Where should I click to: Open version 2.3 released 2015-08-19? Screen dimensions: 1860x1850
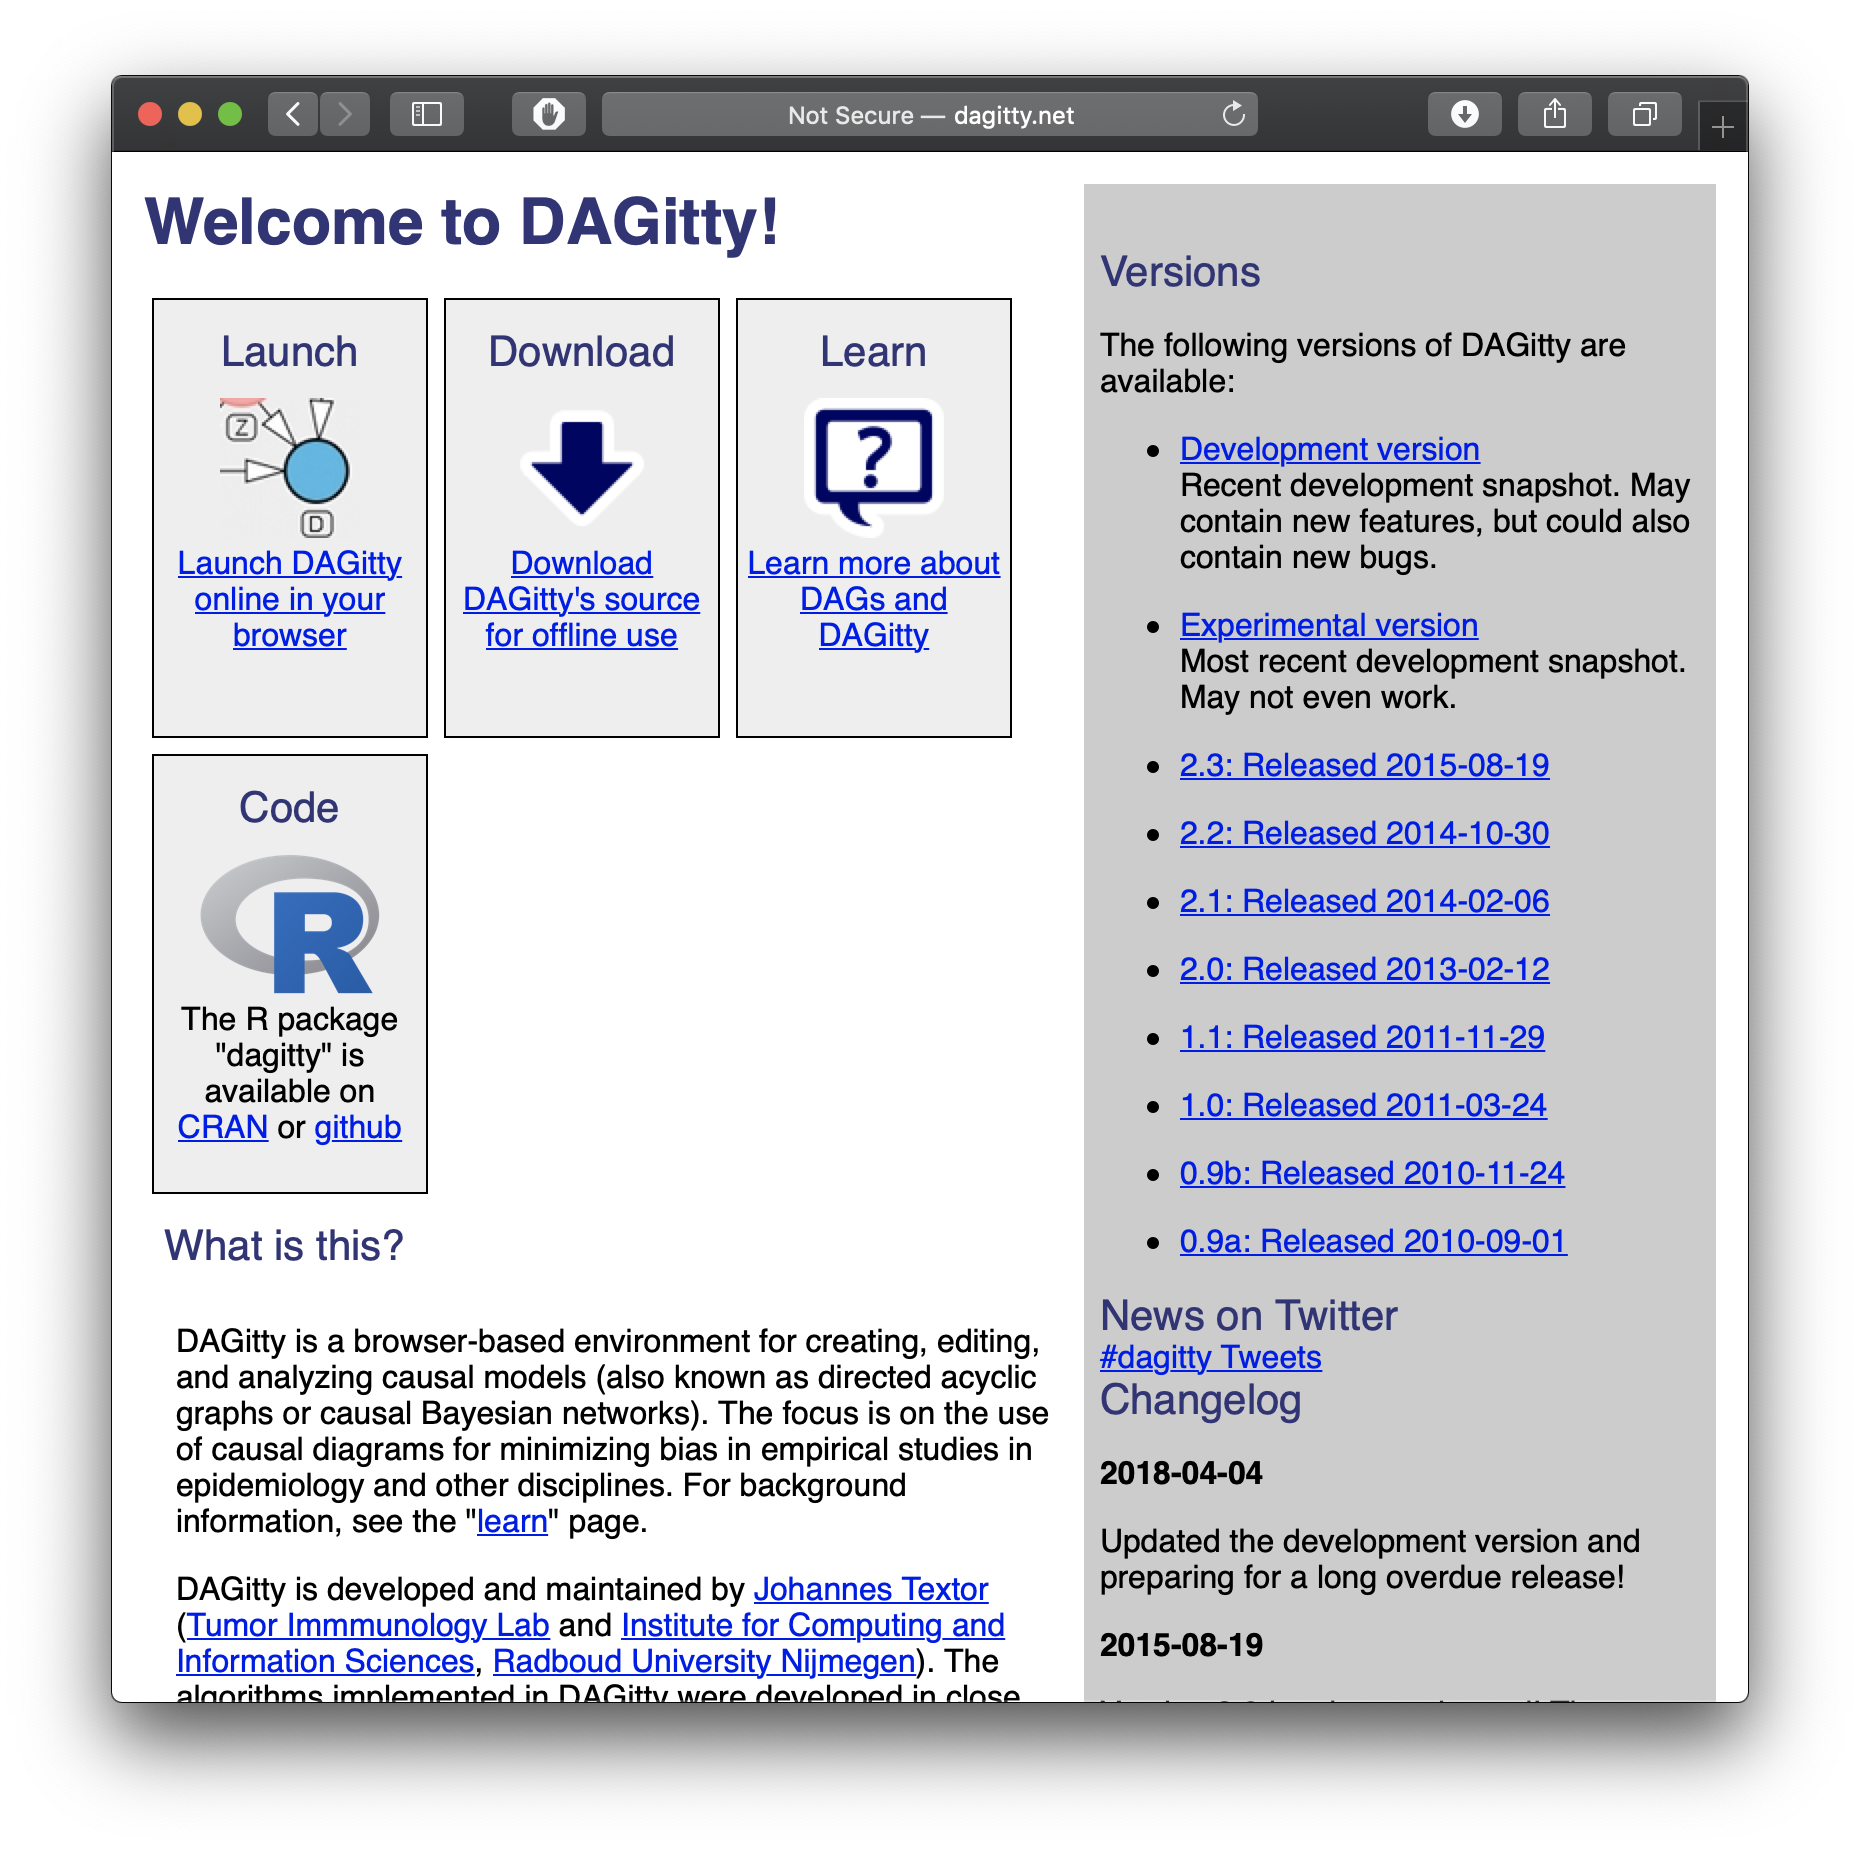(x=1364, y=766)
